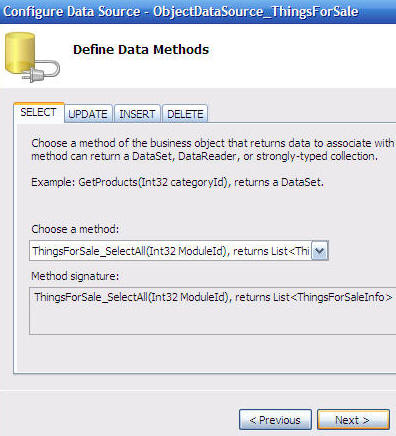The image size is (396, 436).
Task: Go to the INSERT tab
Action: [x=137, y=114]
